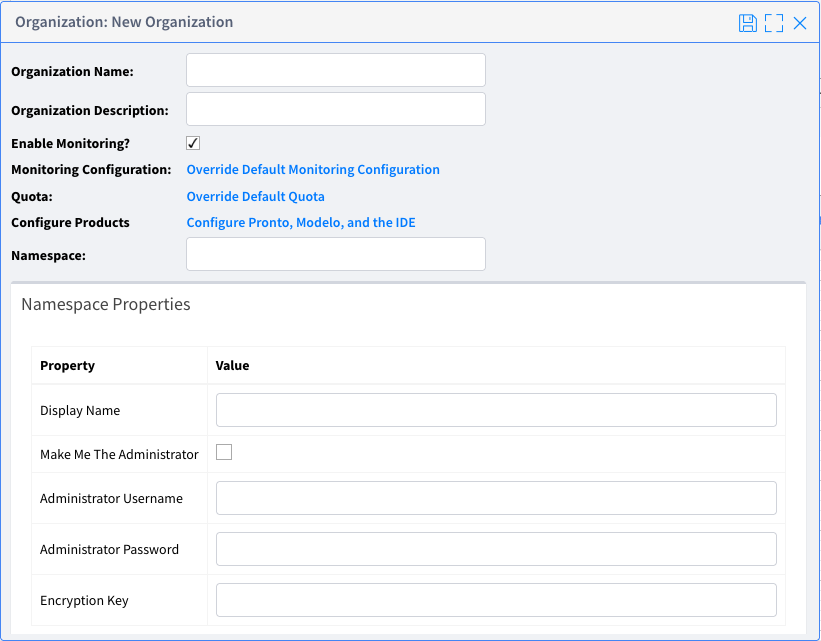Expand dialog with the fullscreen icon

pyautogui.click(x=773, y=23)
